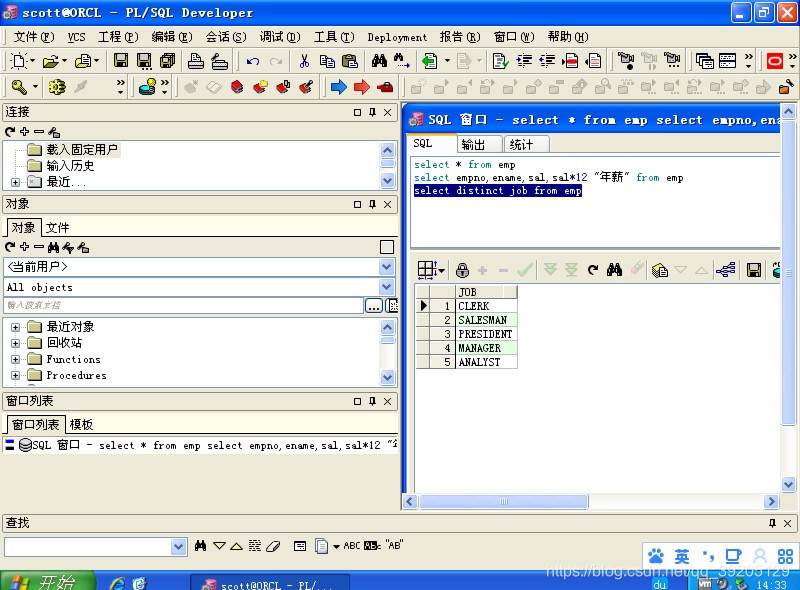The height and width of the screenshot is (590, 800).
Task: Click the Open file folder icon
Action: point(50,61)
